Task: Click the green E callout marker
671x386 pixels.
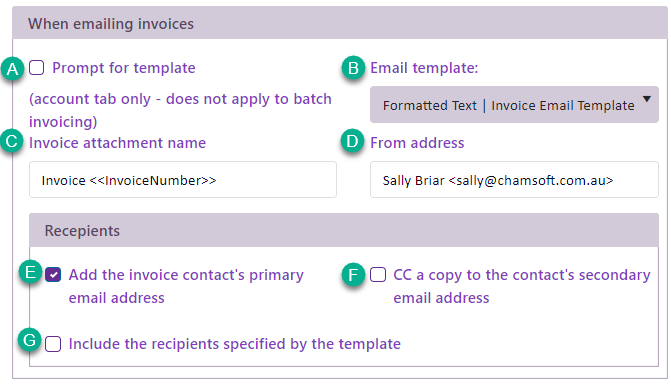Action: [30, 272]
